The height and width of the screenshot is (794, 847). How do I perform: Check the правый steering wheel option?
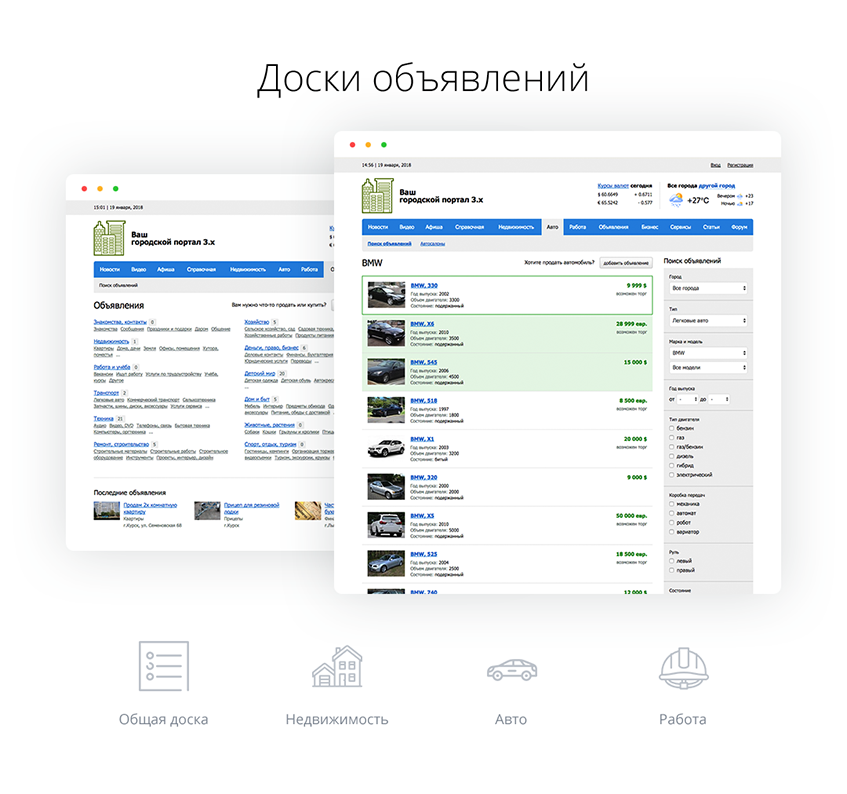(x=672, y=570)
